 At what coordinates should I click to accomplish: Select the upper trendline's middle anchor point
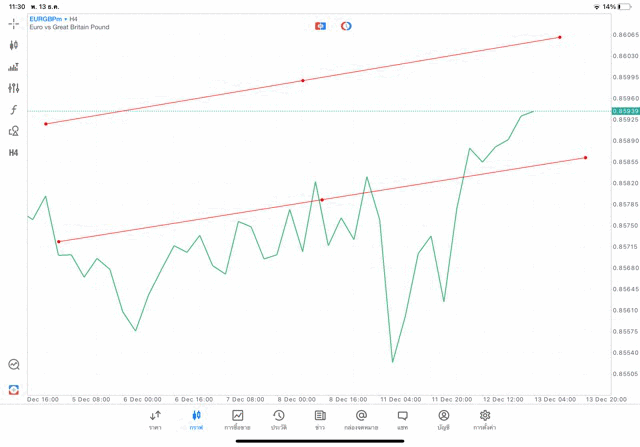303,80
